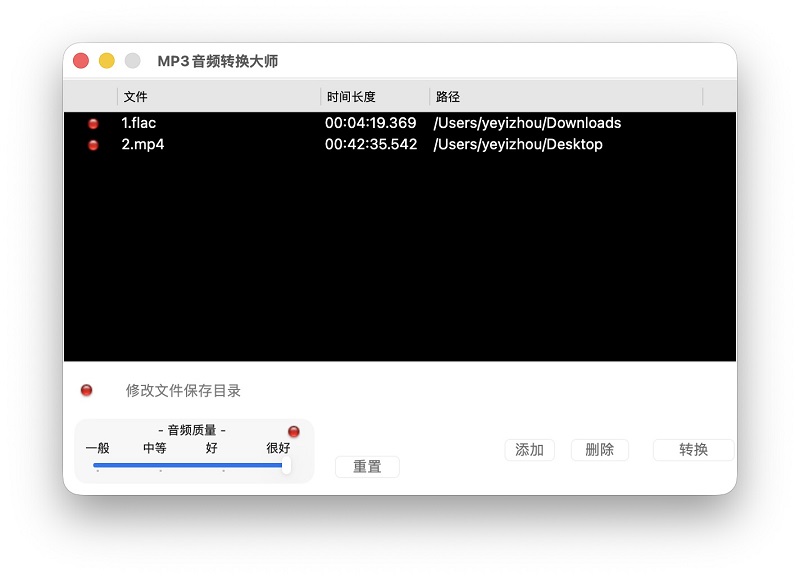Viewport: 800px width, 578px height.
Task: Click the 好 quality label
Action: [211, 449]
